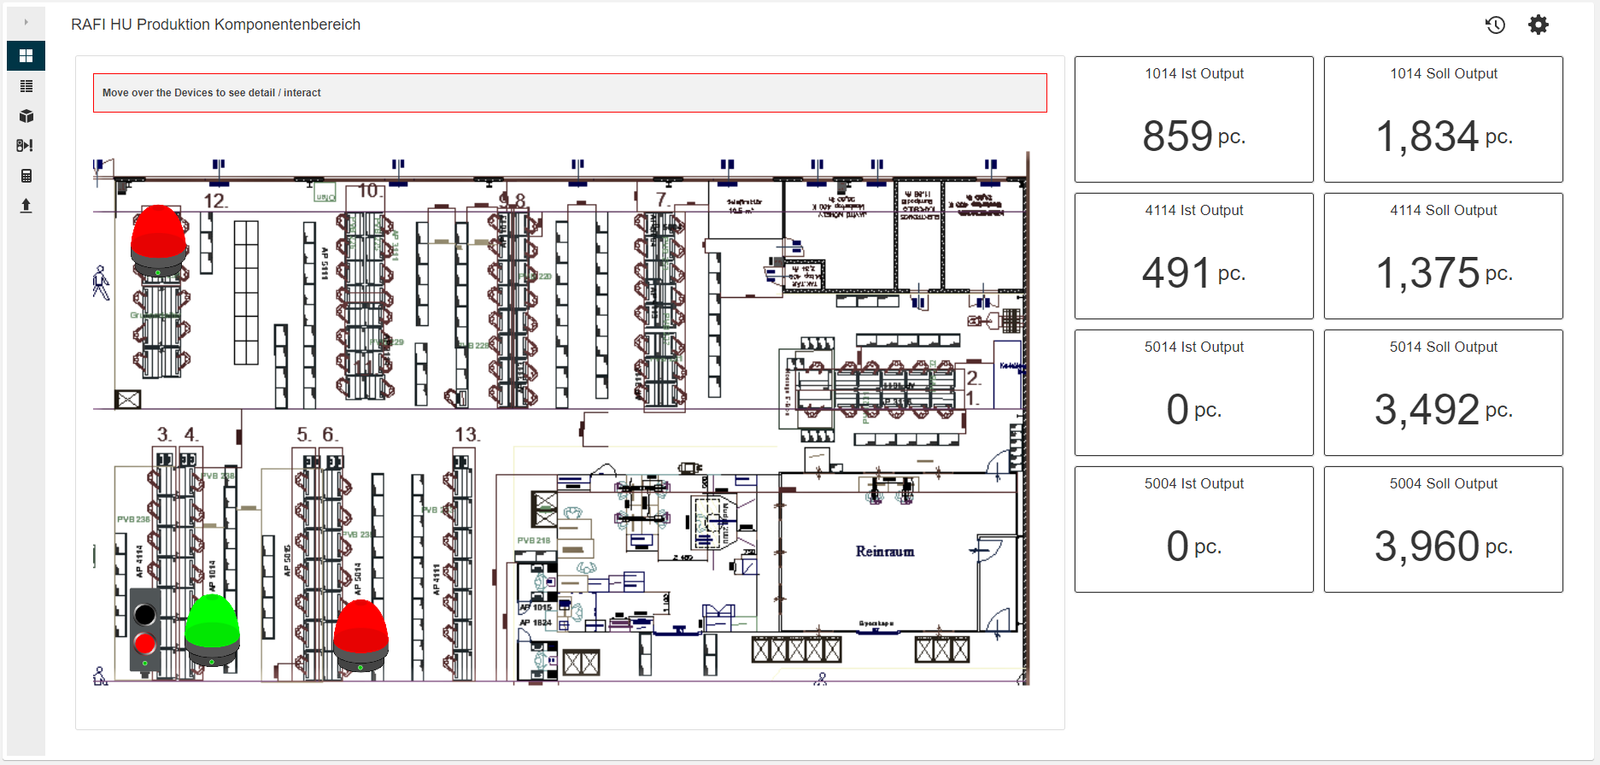Click the value 3,960 pc.

tap(1444, 547)
